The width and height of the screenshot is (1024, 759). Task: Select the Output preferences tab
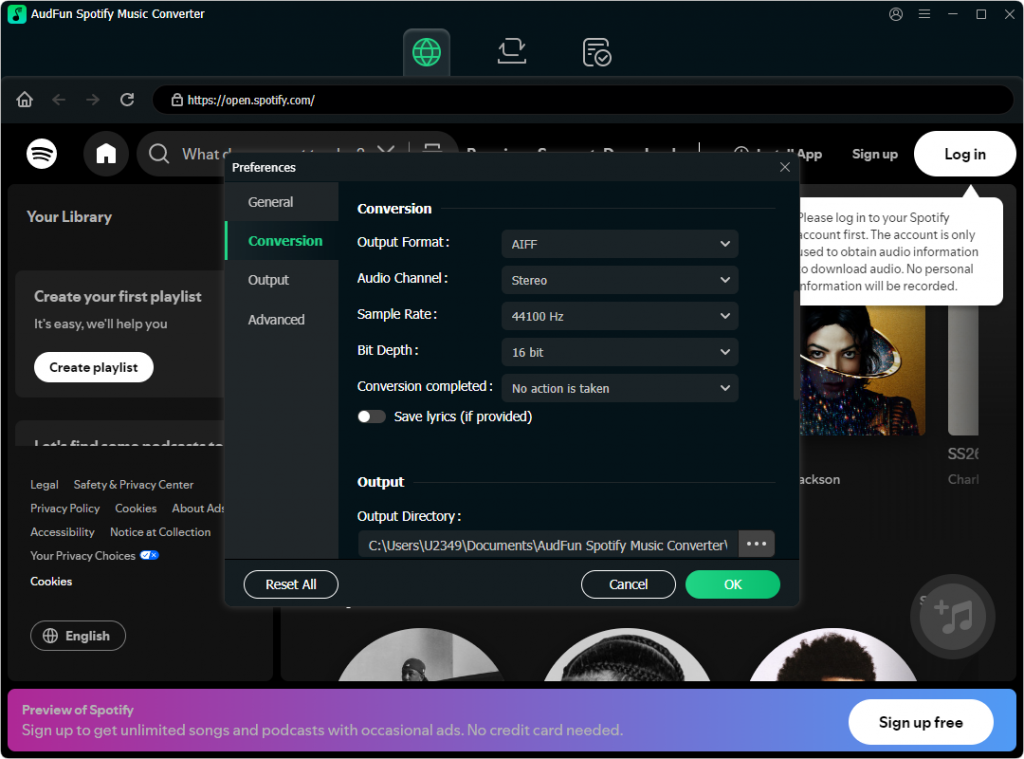(282, 280)
